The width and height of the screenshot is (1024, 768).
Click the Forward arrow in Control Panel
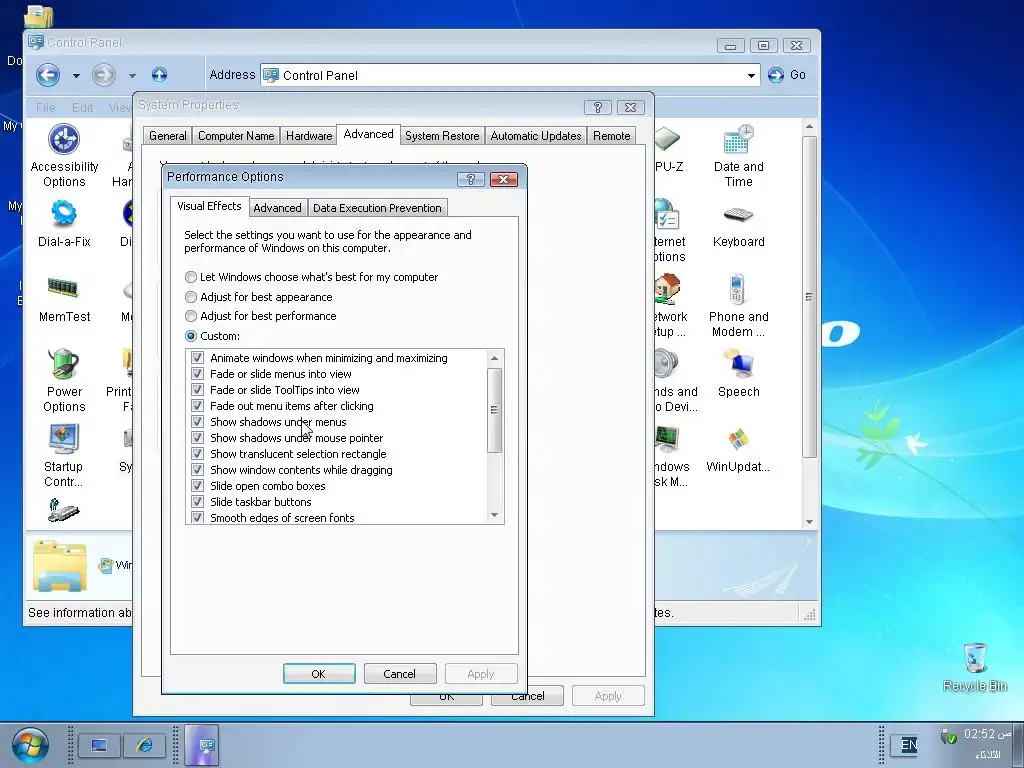[103, 75]
